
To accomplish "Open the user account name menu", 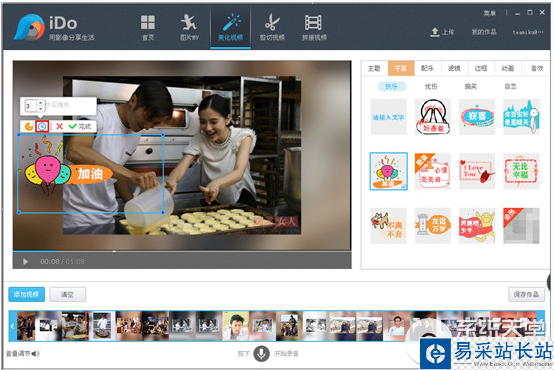I will click(528, 32).
